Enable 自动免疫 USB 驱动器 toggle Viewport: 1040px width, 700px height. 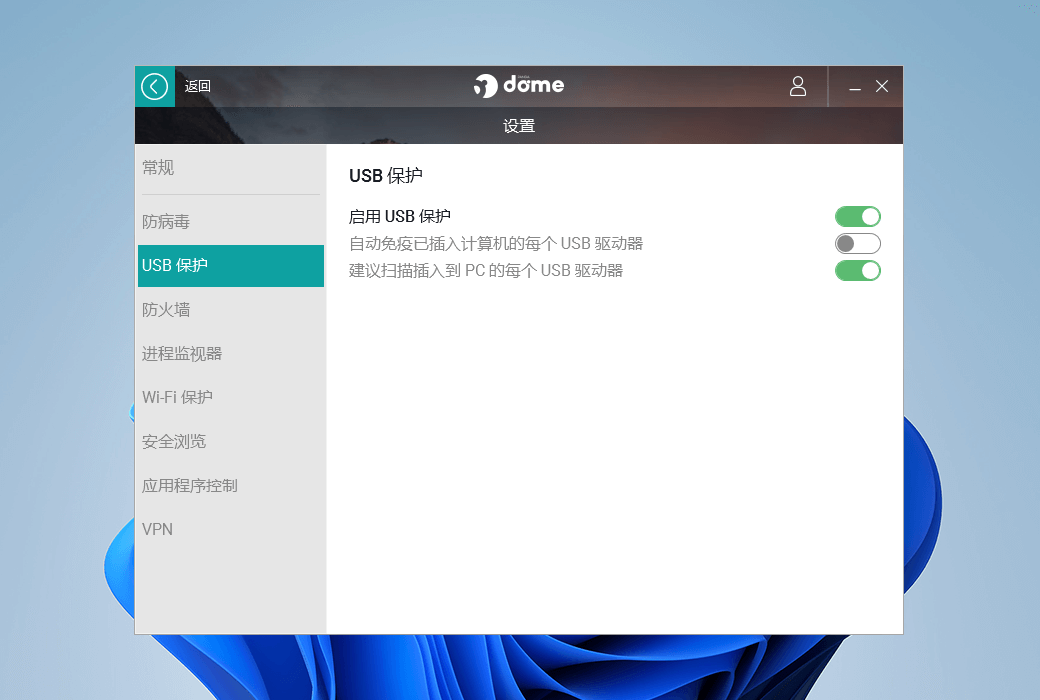click(x=857, y=243)
